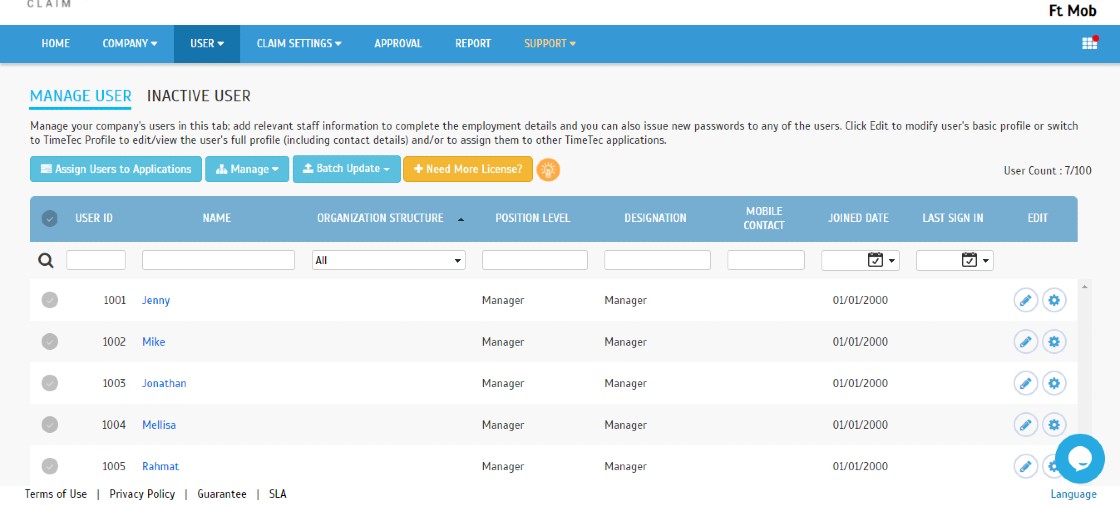The height and width of the screenshot is (506, 1120).
Task: Open the live chat bubble
Action: [x=1079, y=458]
